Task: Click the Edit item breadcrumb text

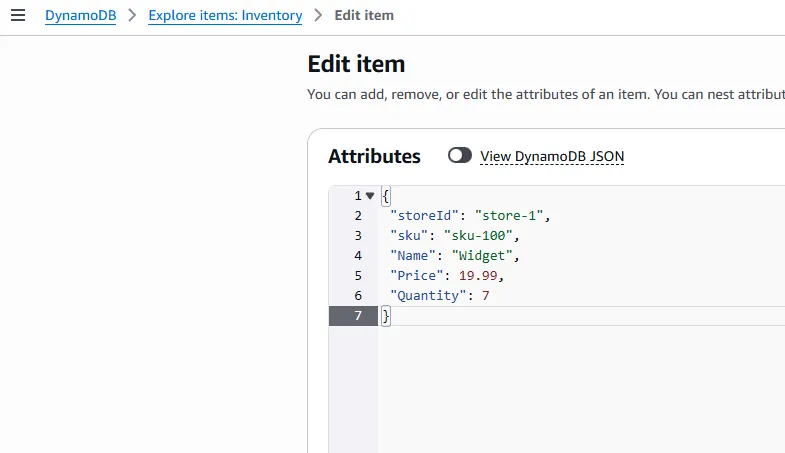Action: point(364,15)
